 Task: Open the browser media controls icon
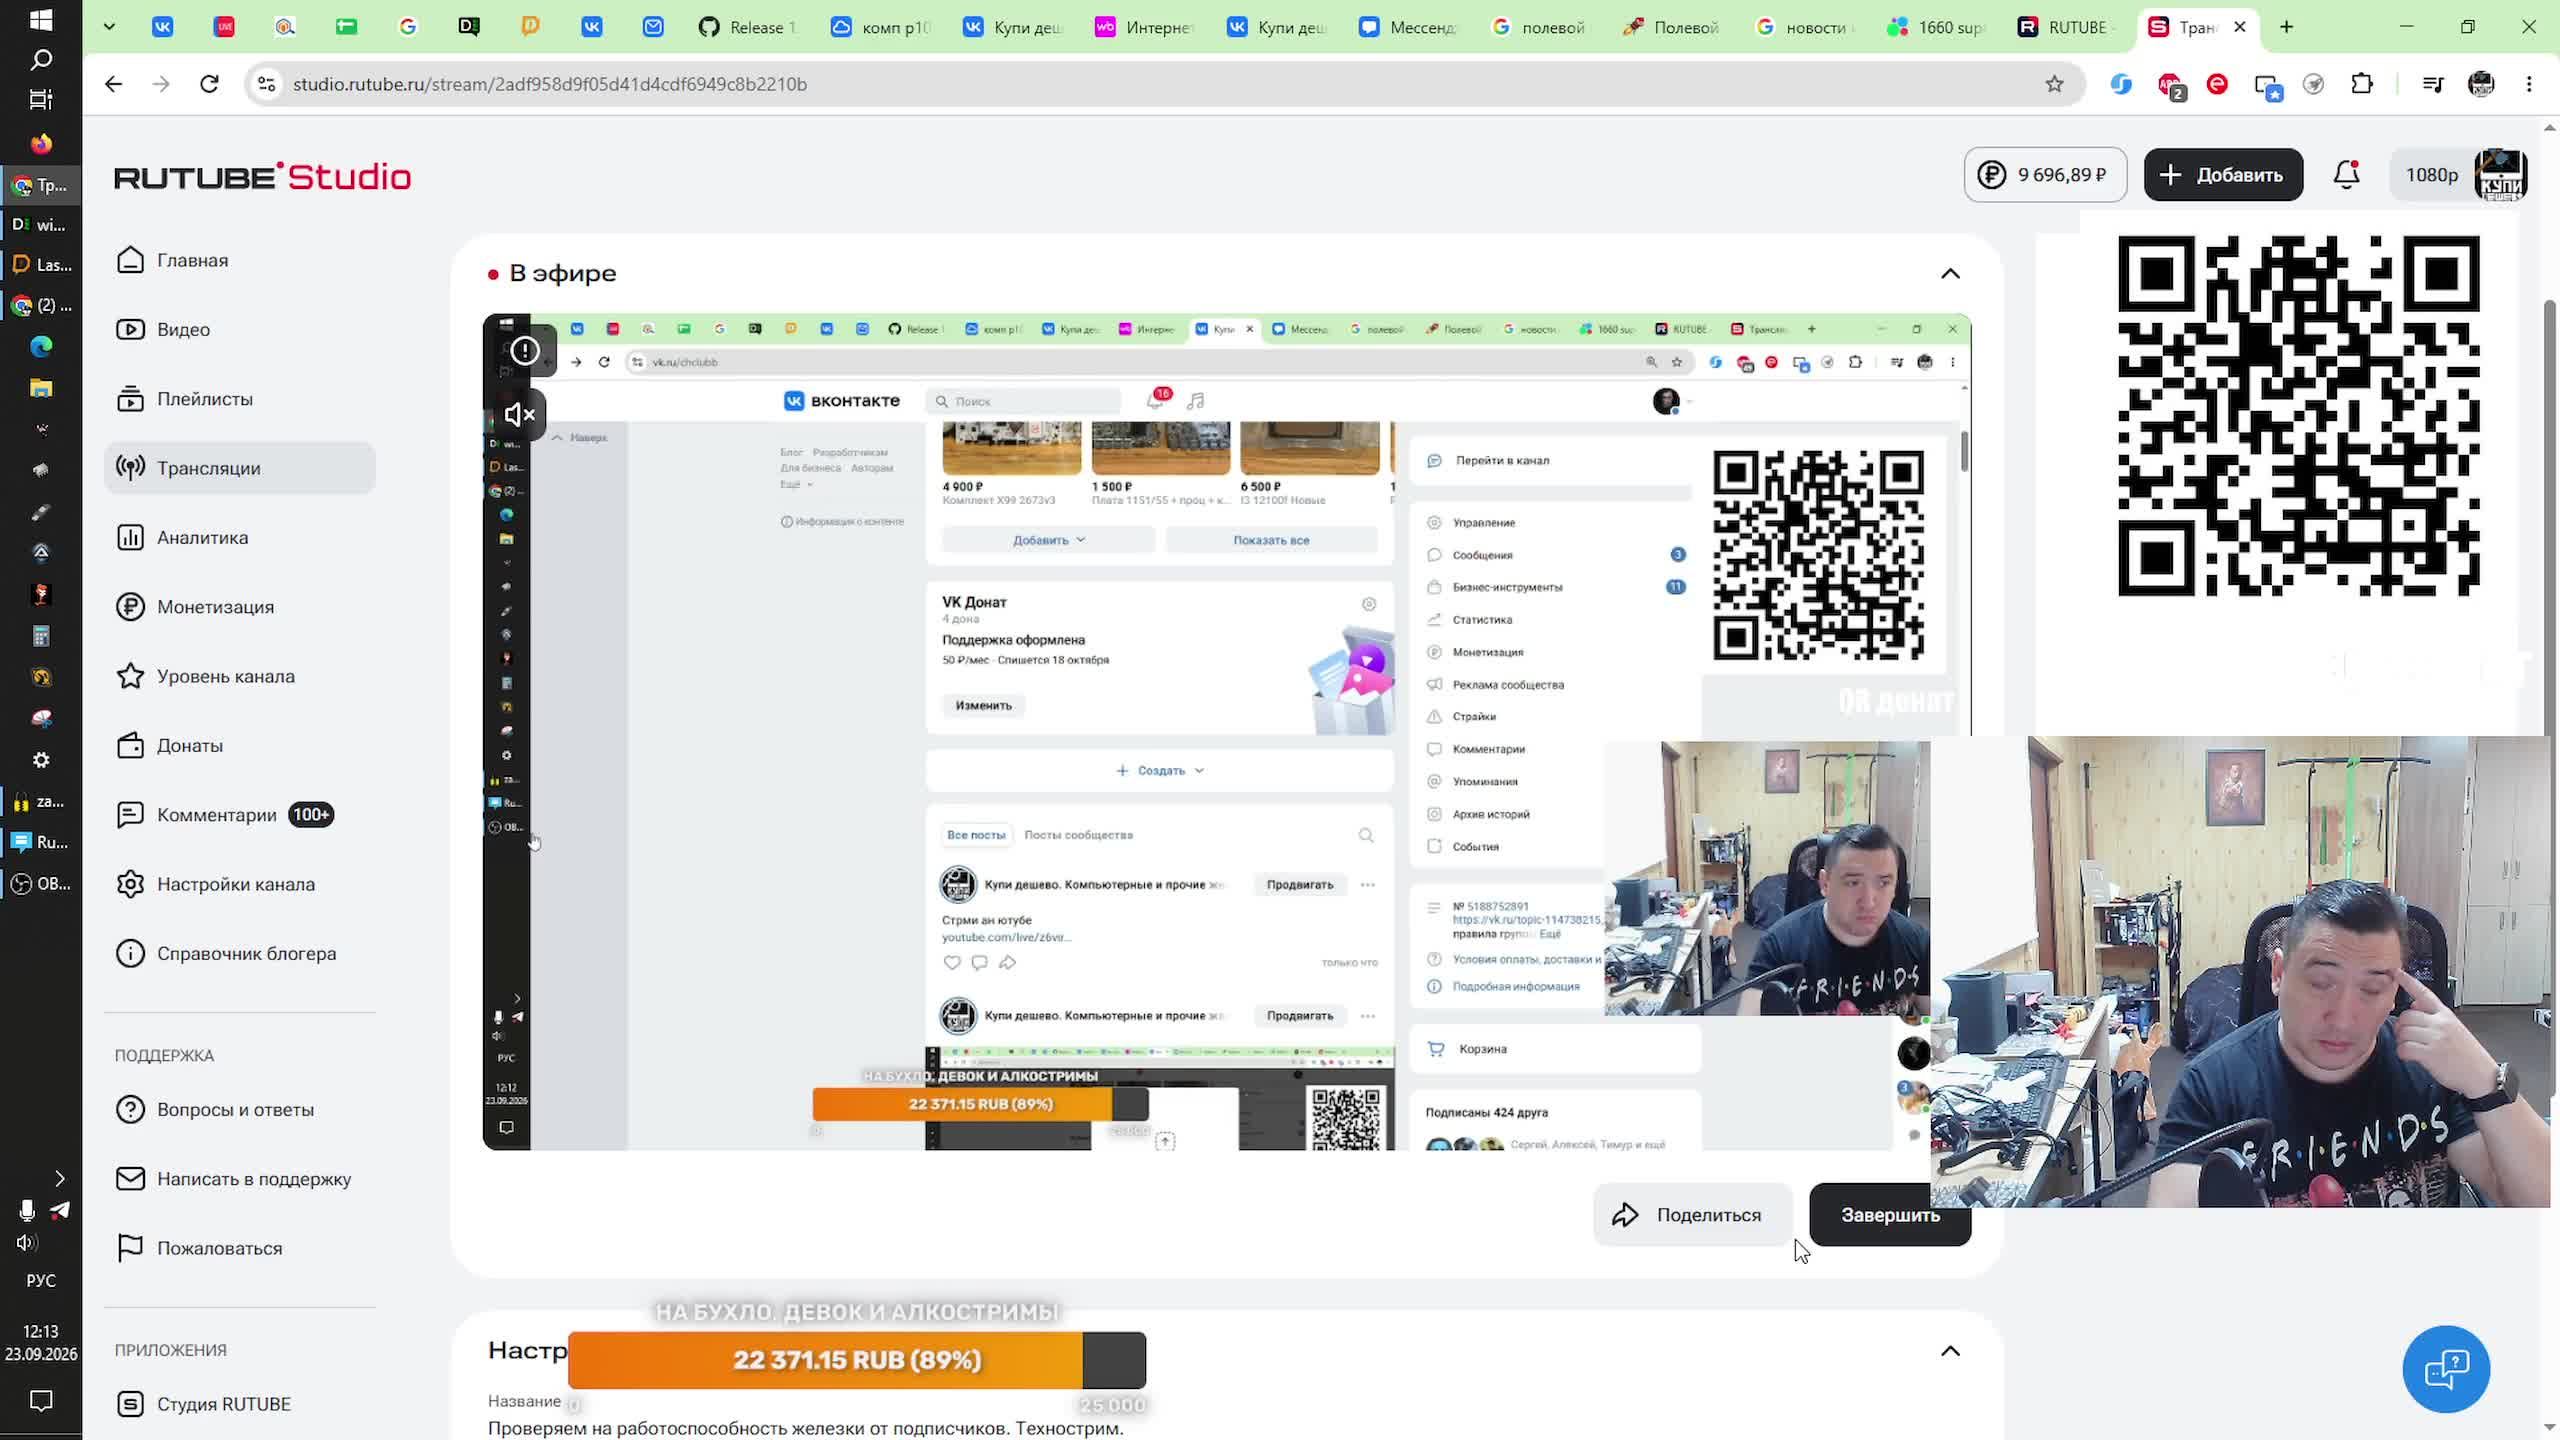(x=2434, y=84)
